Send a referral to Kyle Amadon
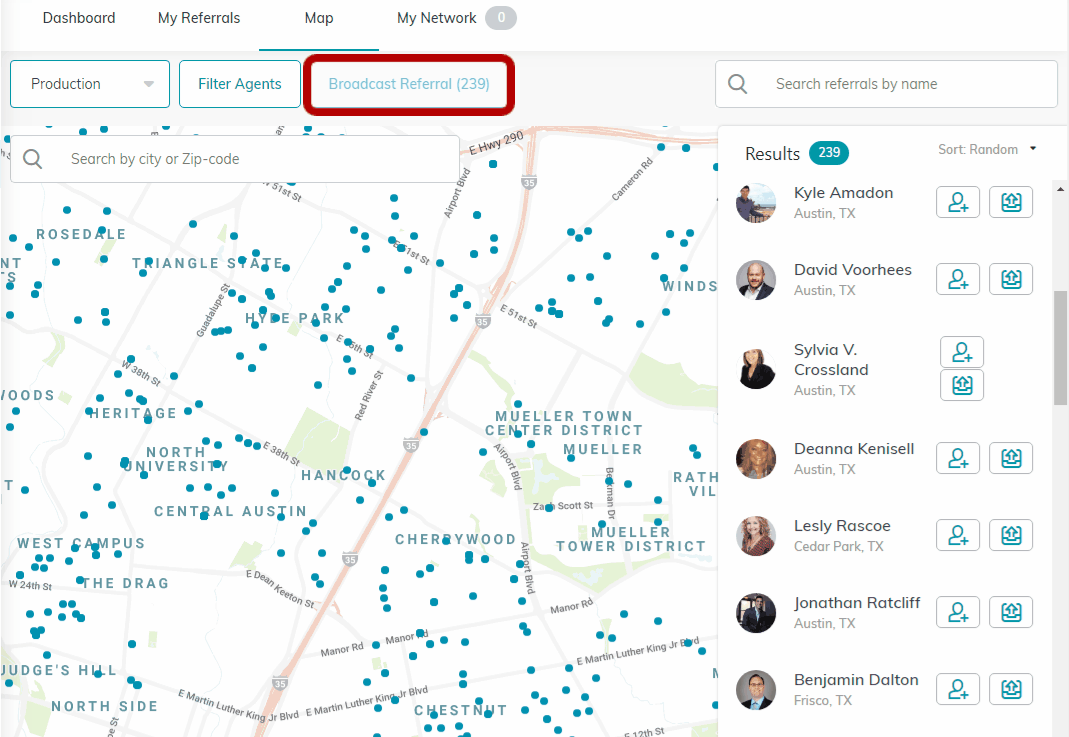 click(1011, 201)
